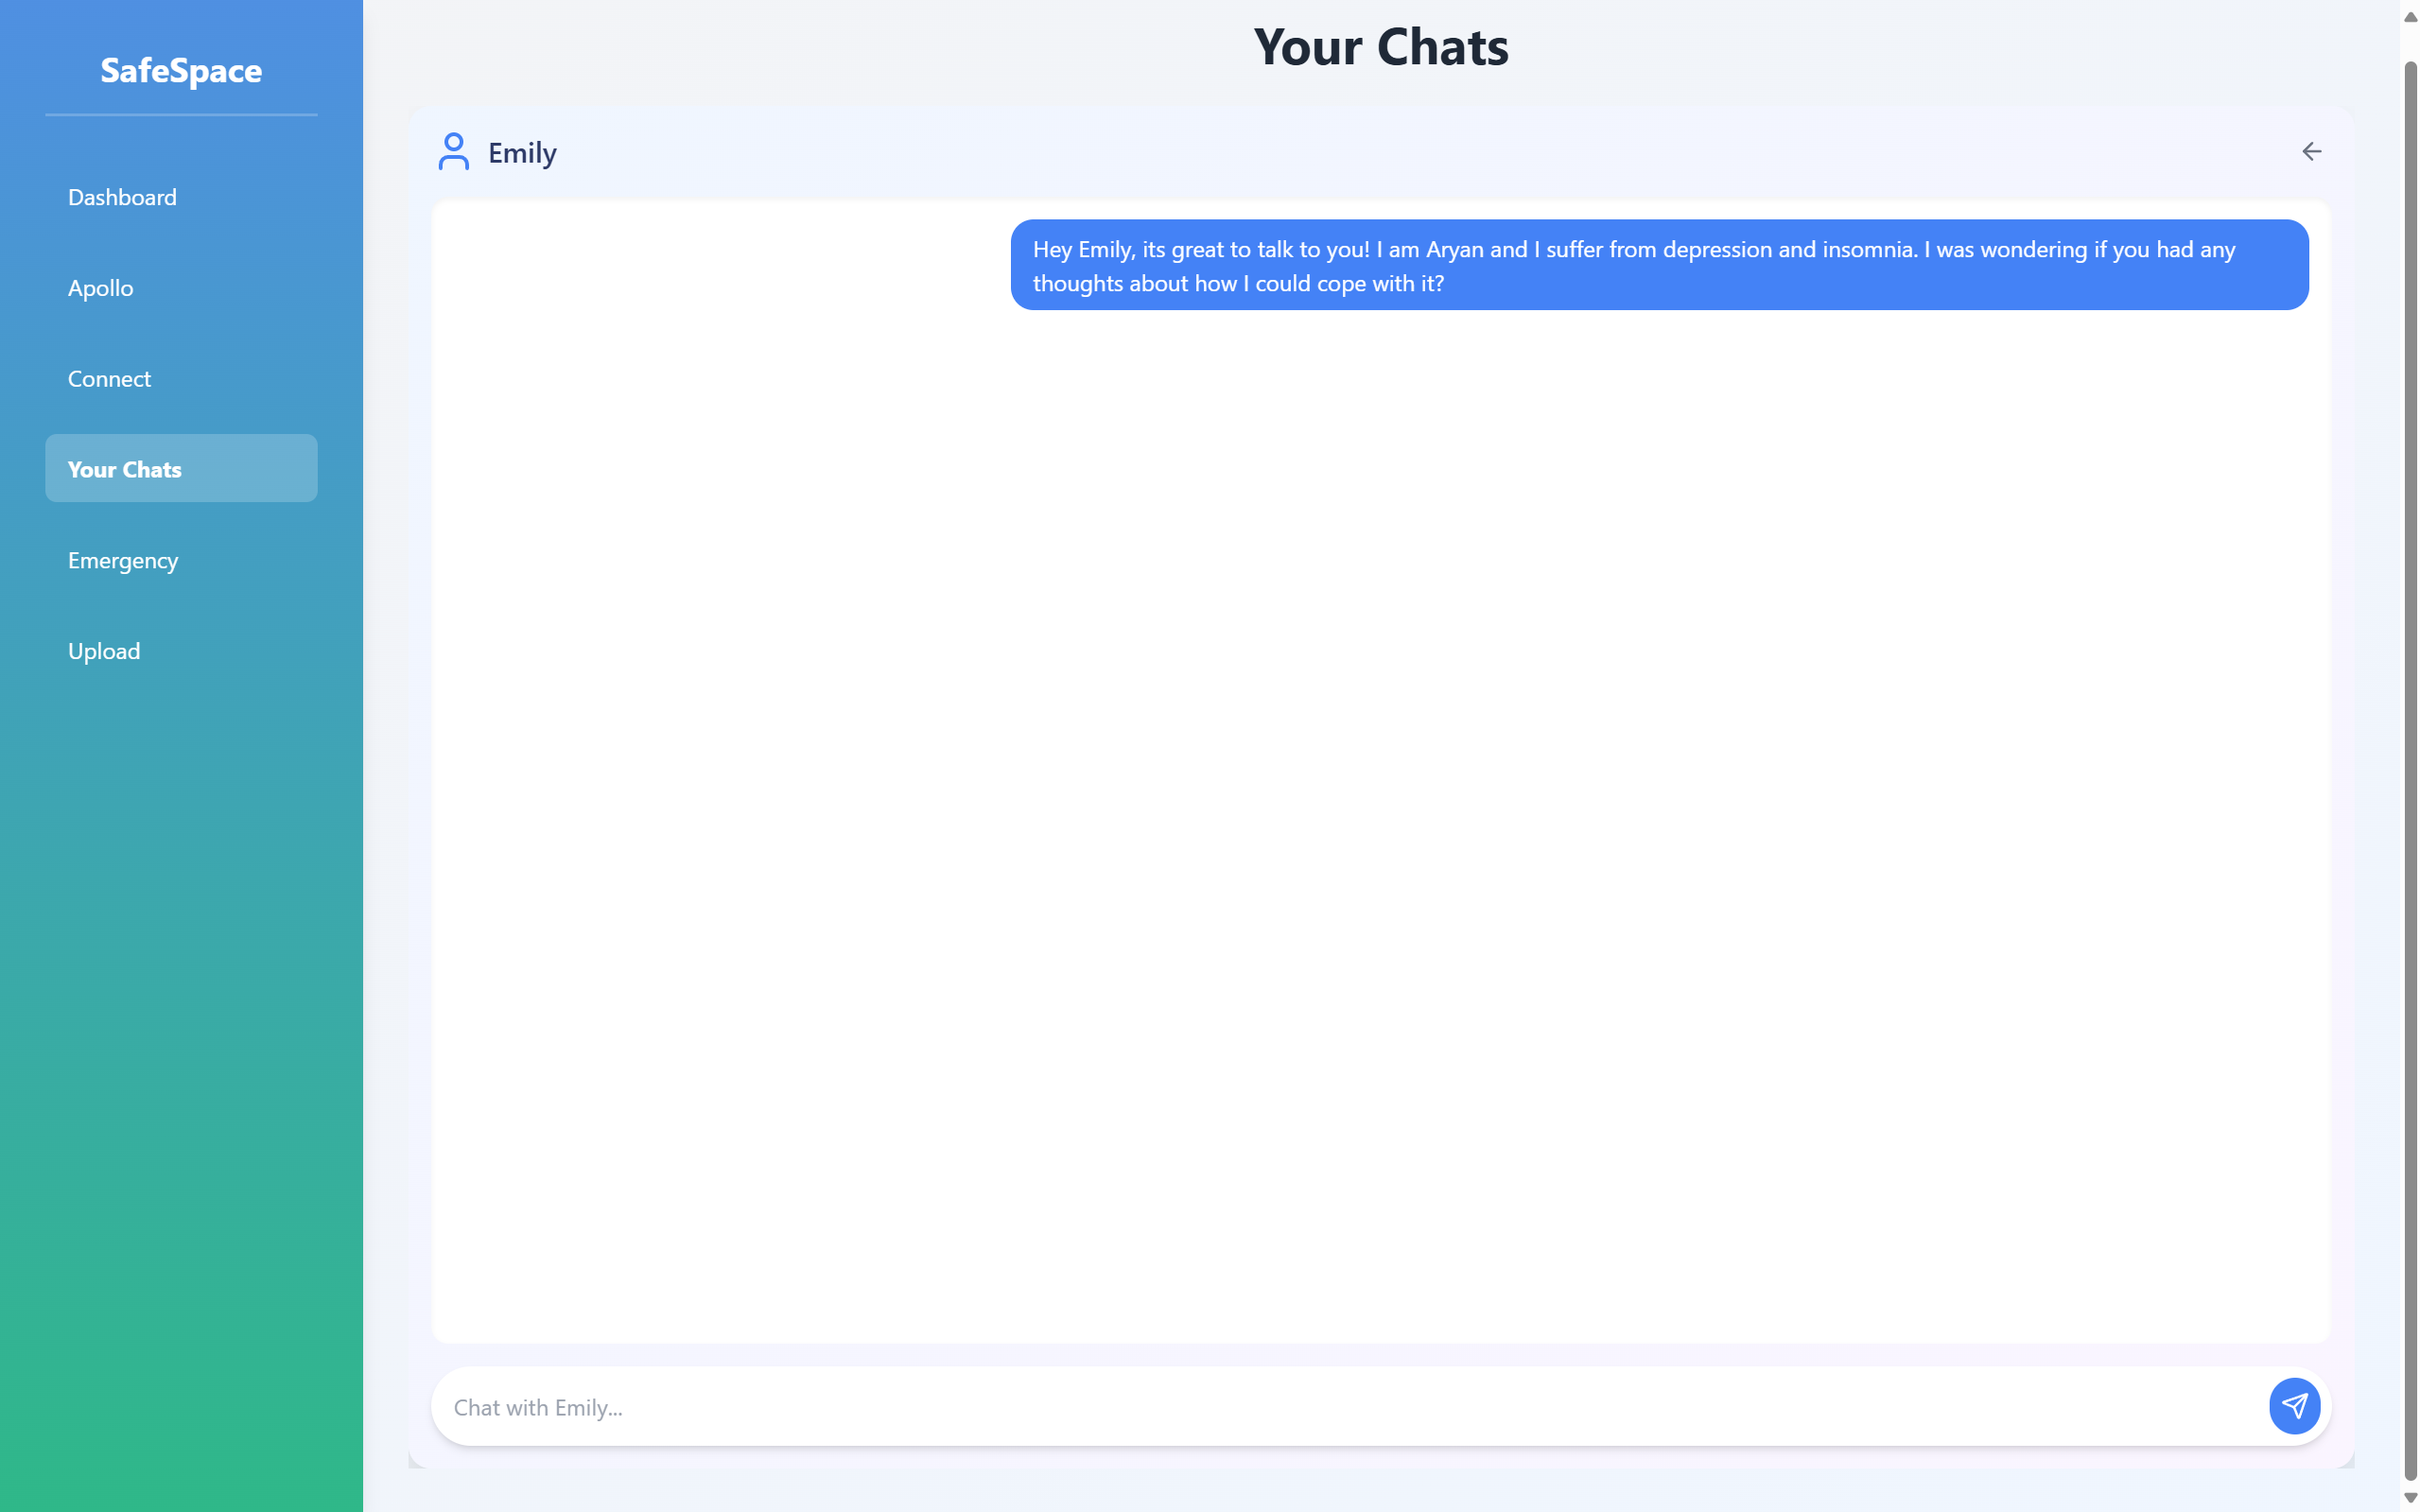Go to Apollo in the sidebar
The height and width of the screenshot is (1512, 2420).
click(100, 288)
